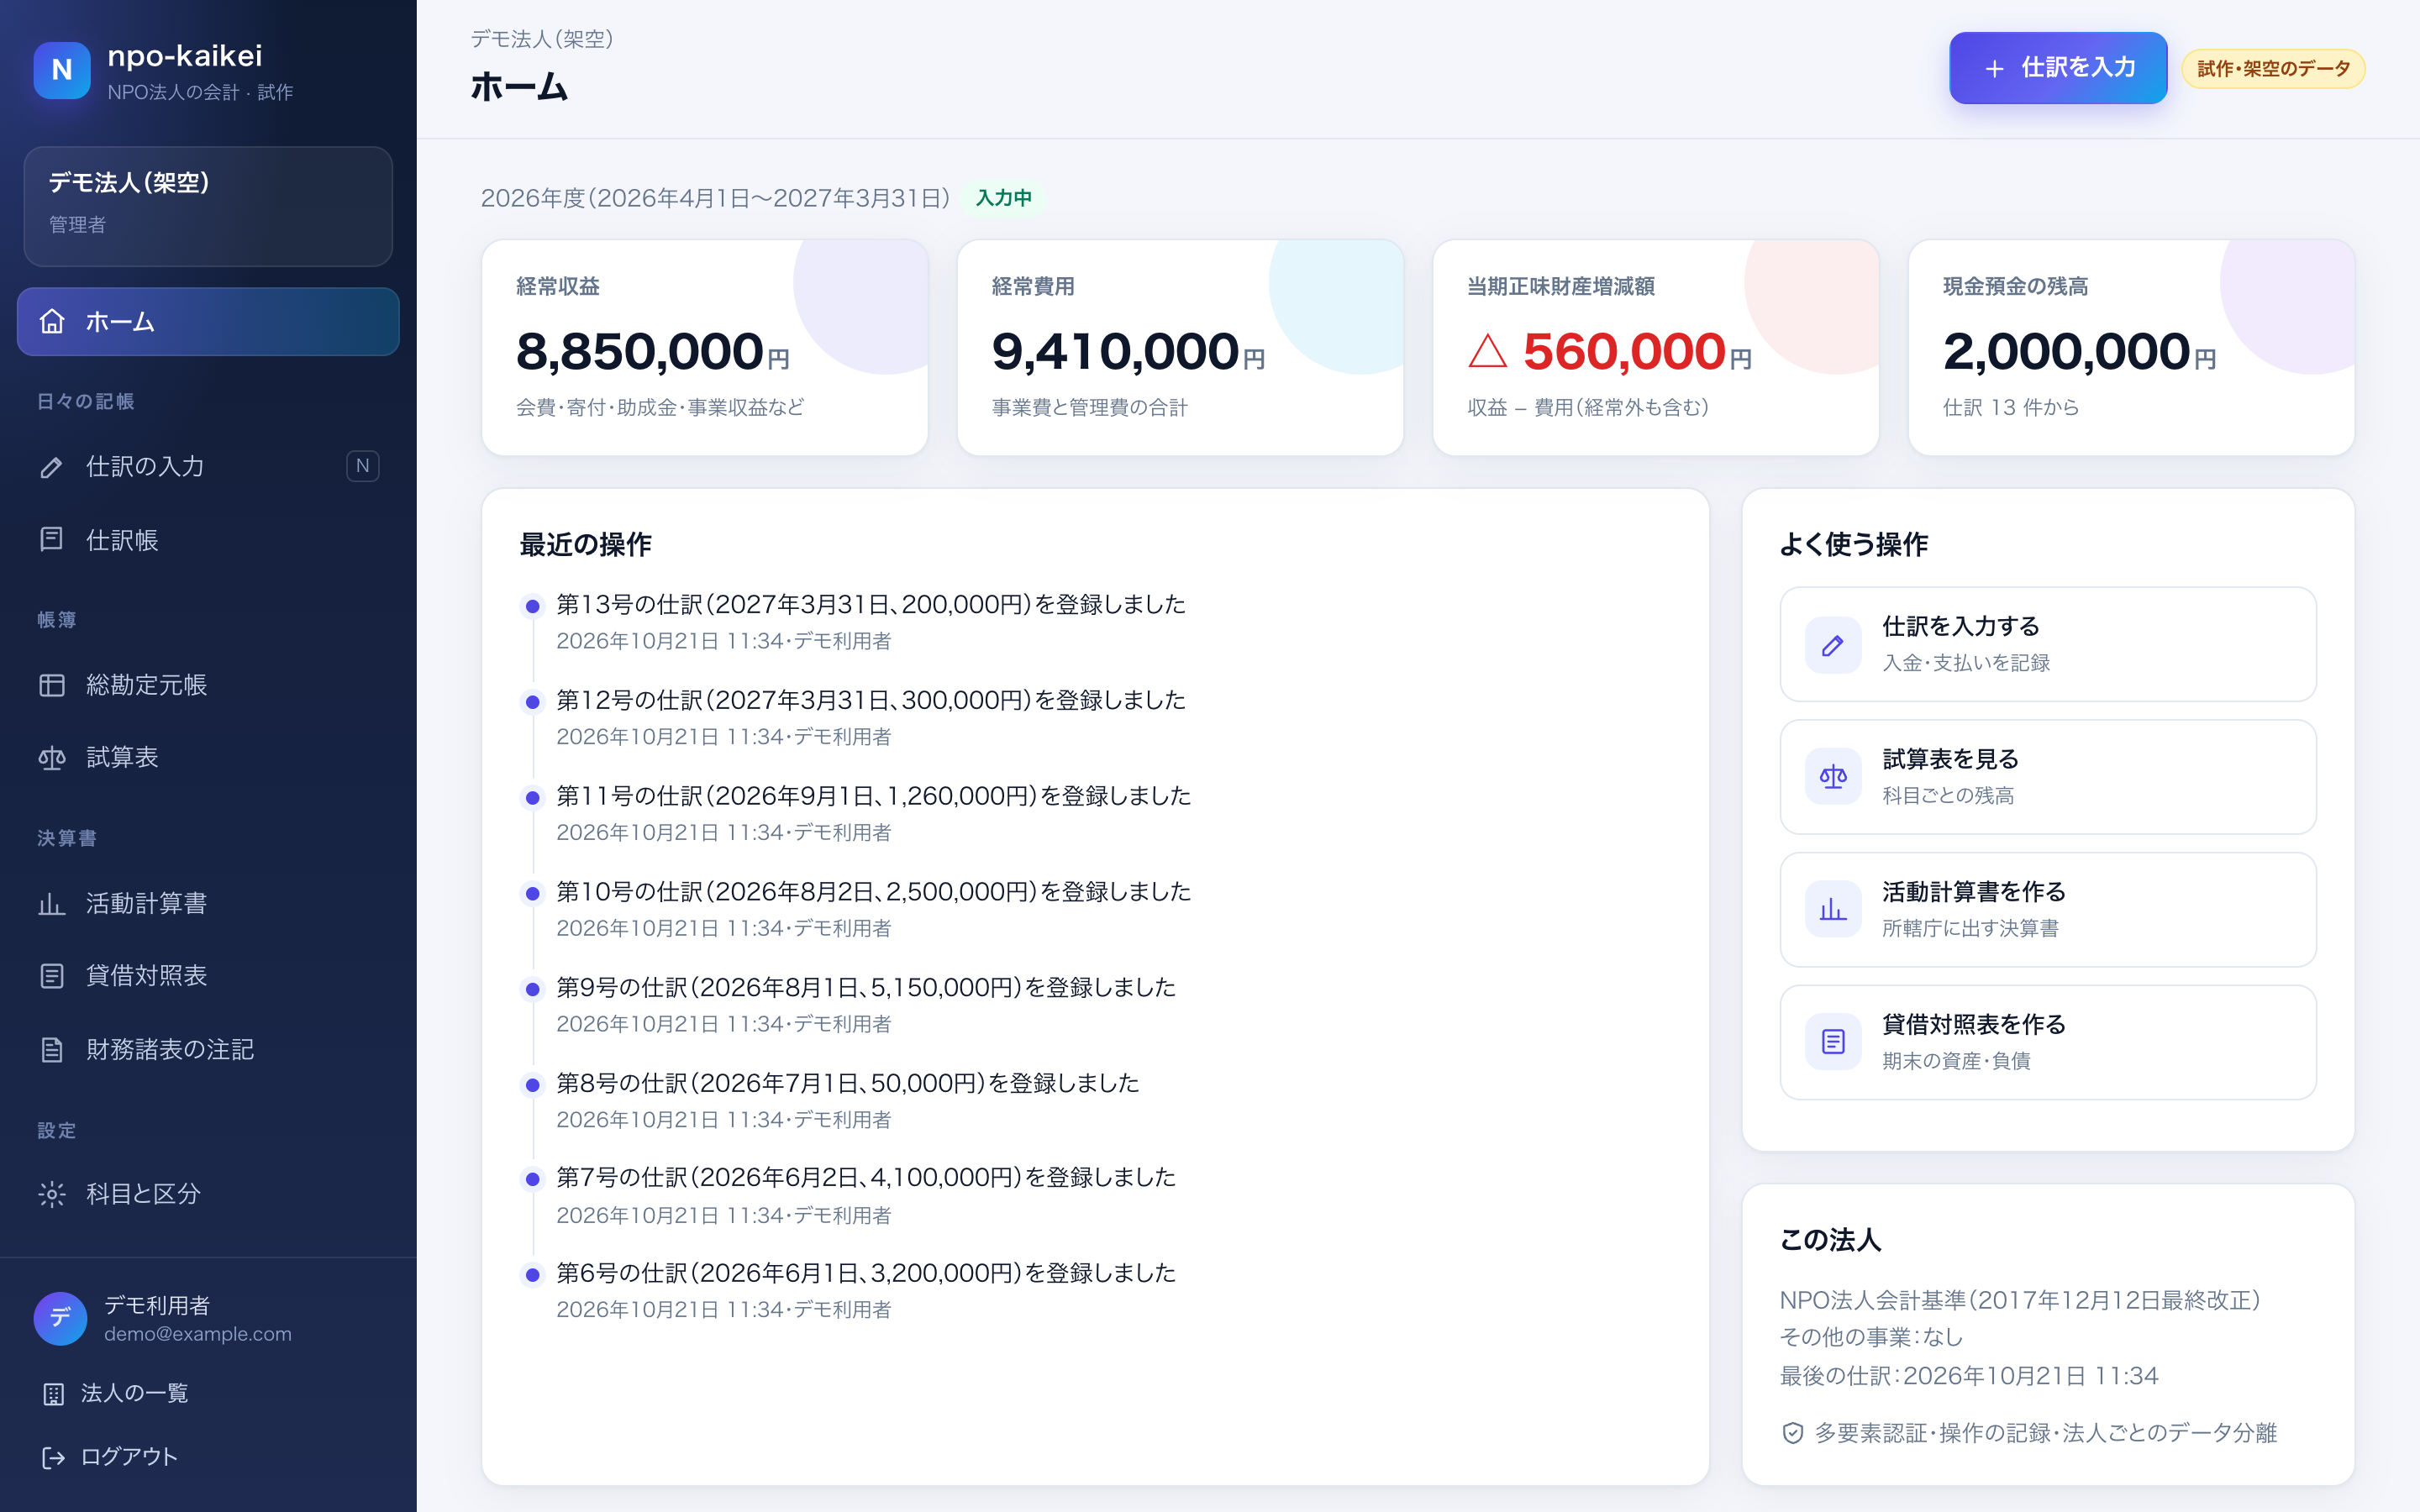The width and height of the screenshot is (2420, 1512).
Task: Open the ホーム menu item
Action: (208, 321)
